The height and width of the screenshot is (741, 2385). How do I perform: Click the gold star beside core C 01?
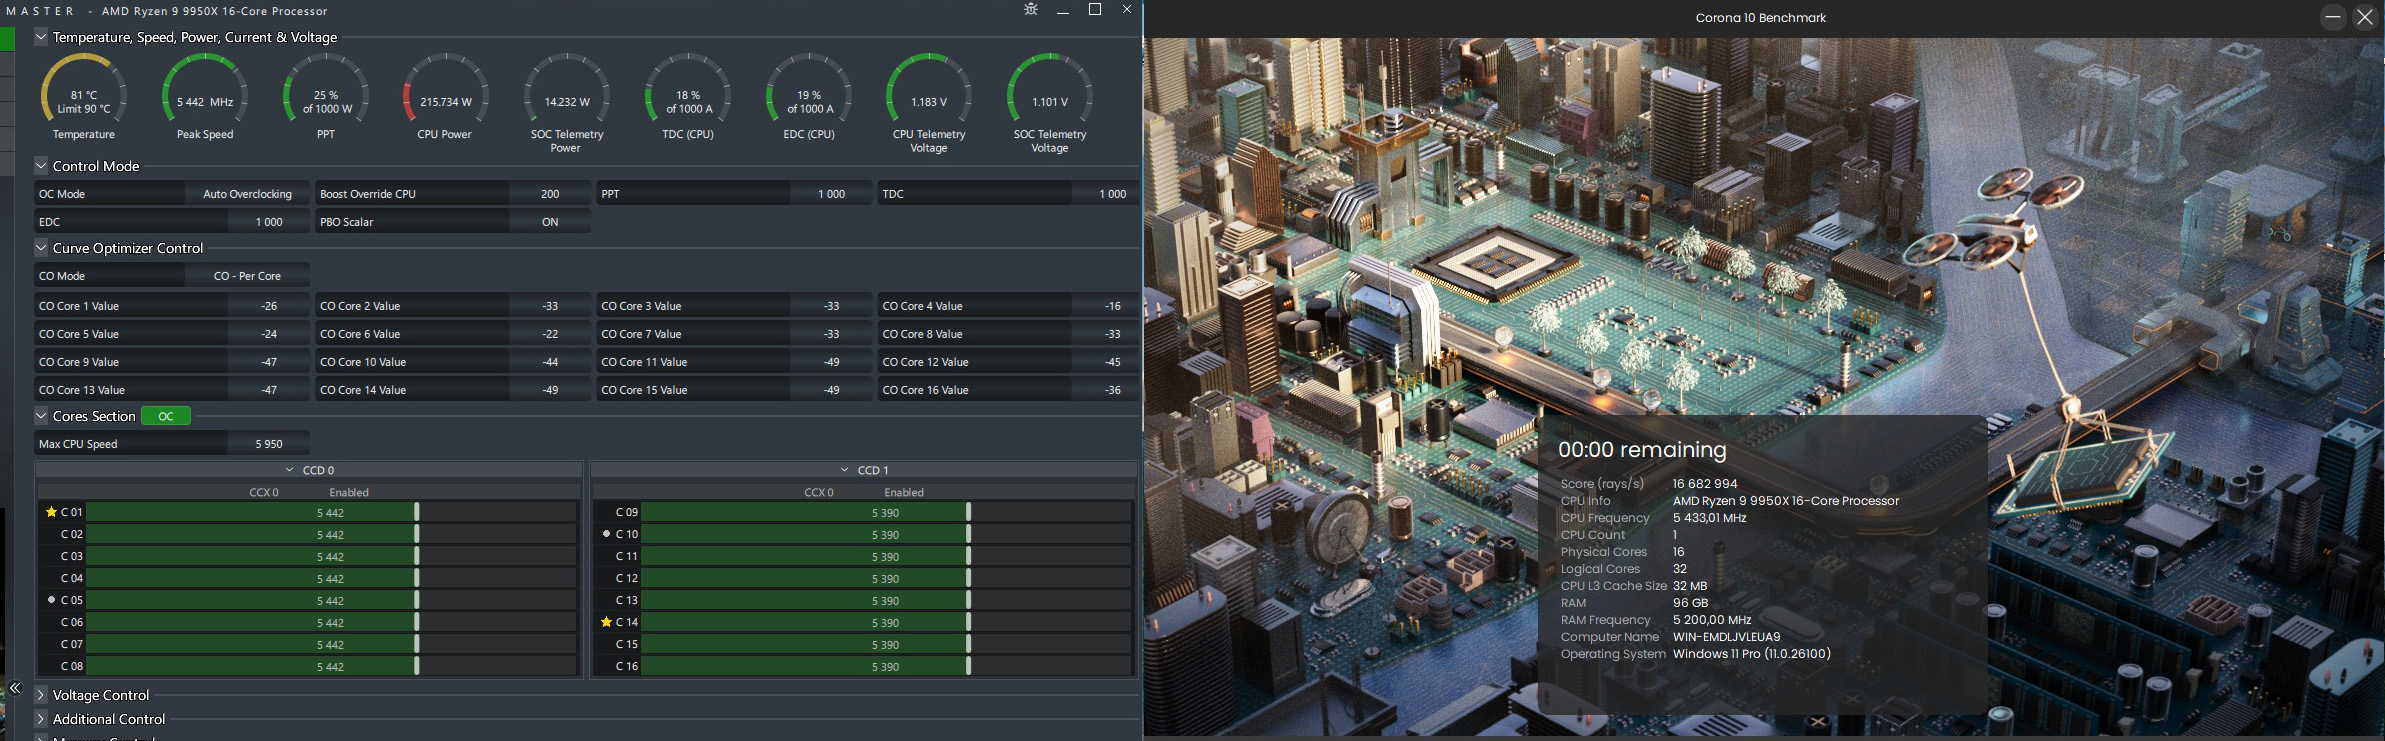51,512
